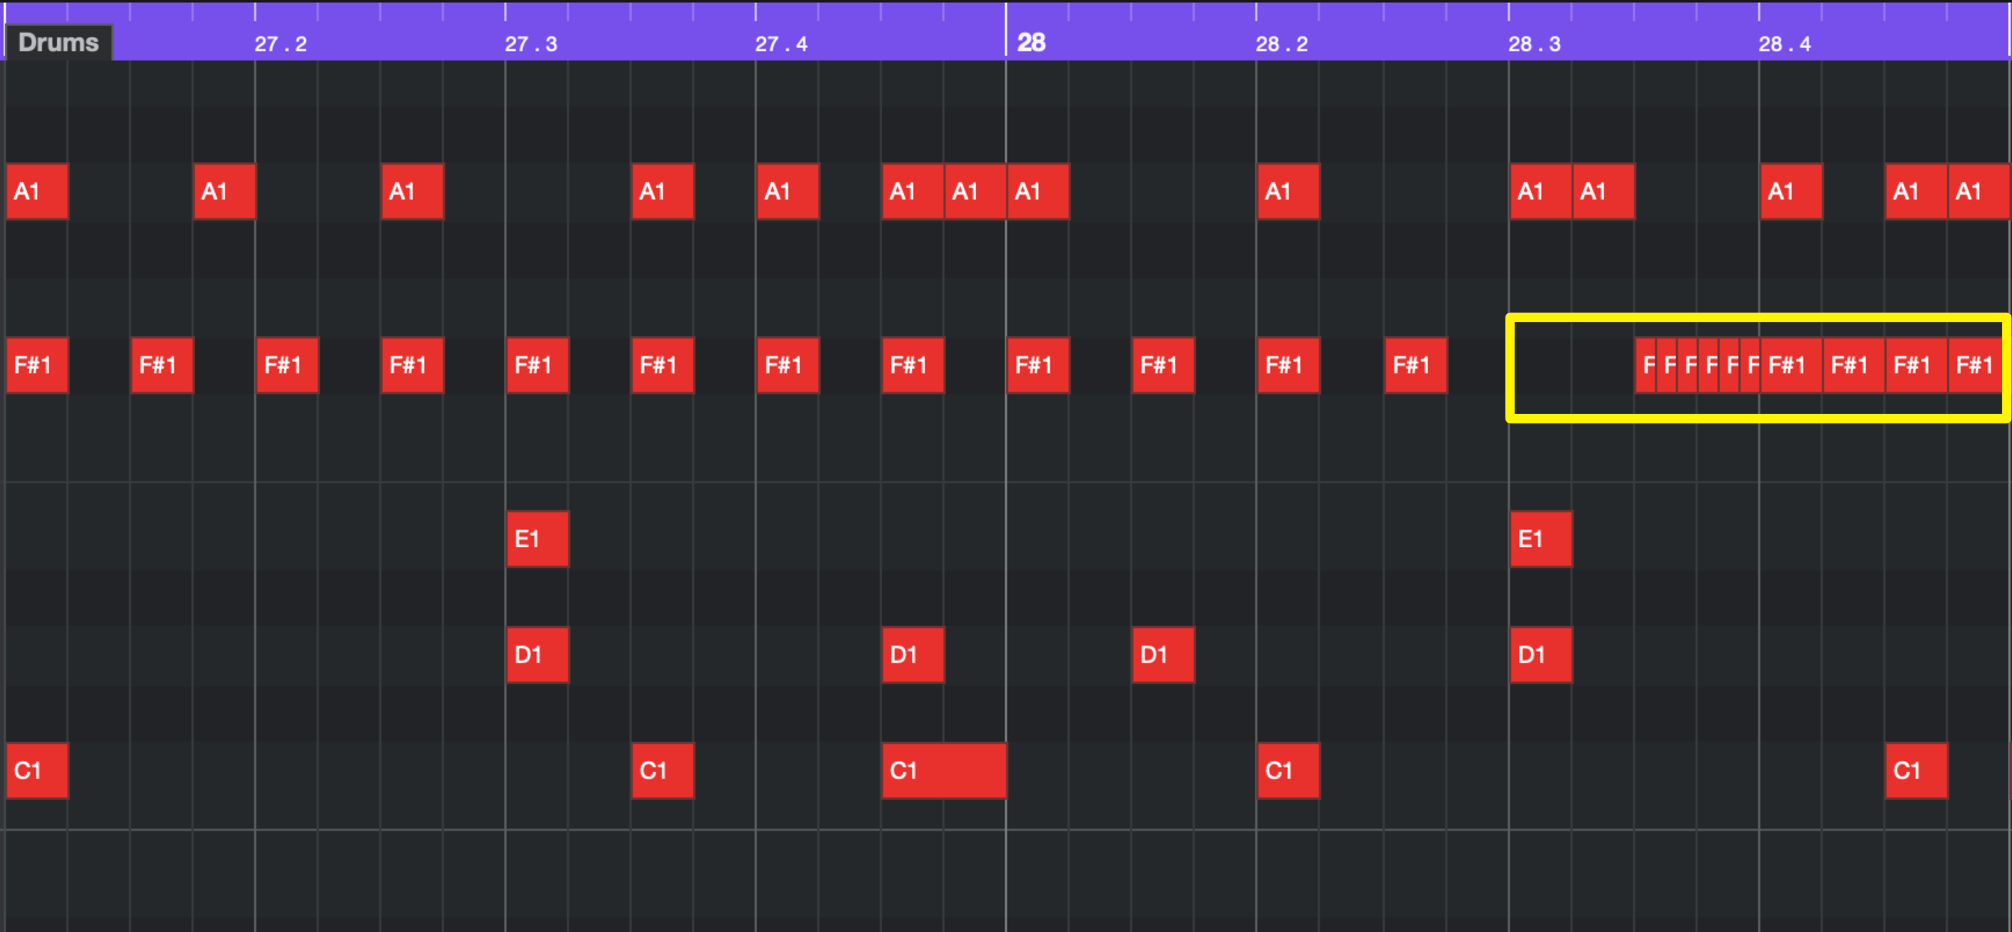This screenshot has width=2012, height=932.
Task: Select the C1 note after beat 28.4
Action: click(x=1916, y=770)
